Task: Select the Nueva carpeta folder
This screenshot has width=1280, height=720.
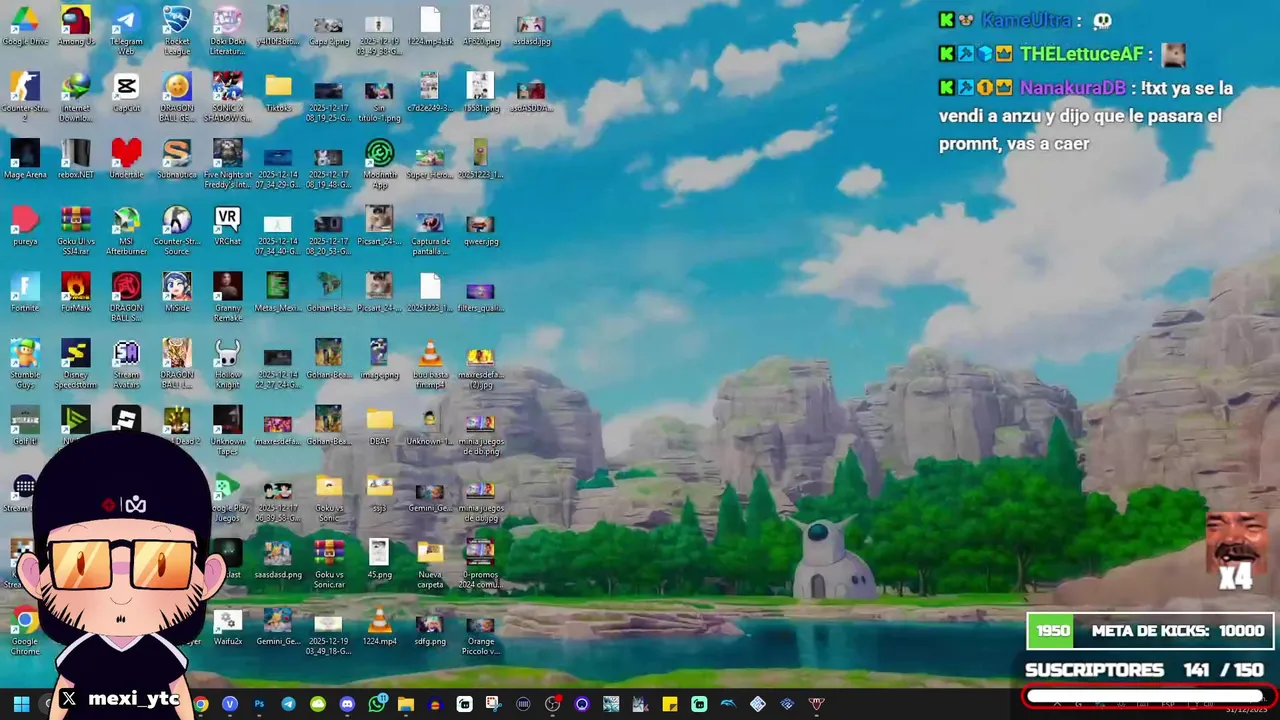Action: click(x=429, y=564)
